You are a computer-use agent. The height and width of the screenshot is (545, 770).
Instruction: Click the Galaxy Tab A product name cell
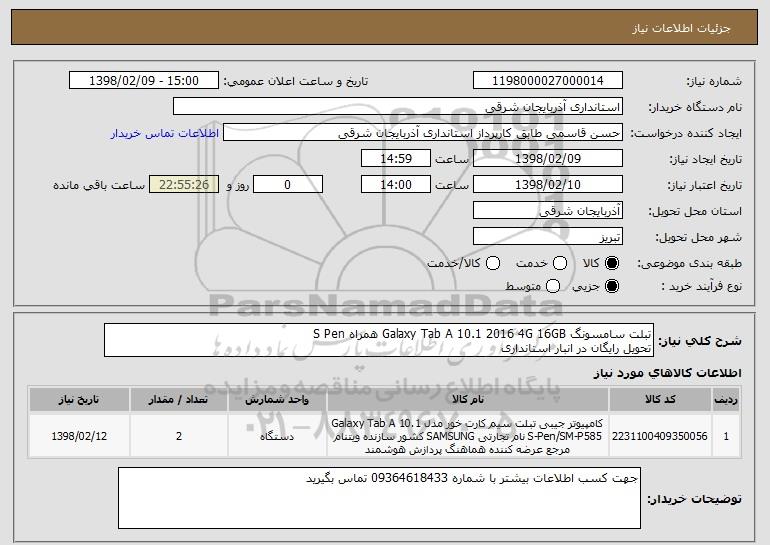pos(468,436)
